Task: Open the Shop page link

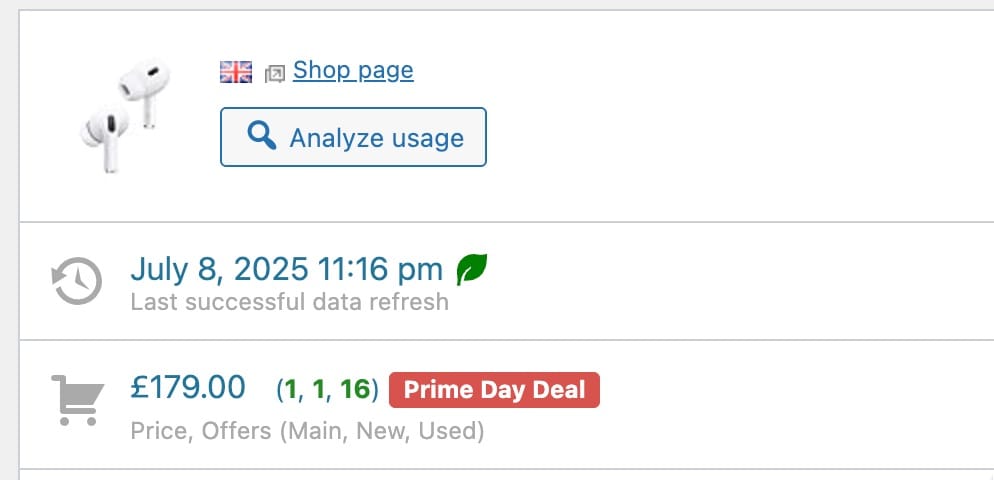Action: pyautogui.click(x=353, y=70)
